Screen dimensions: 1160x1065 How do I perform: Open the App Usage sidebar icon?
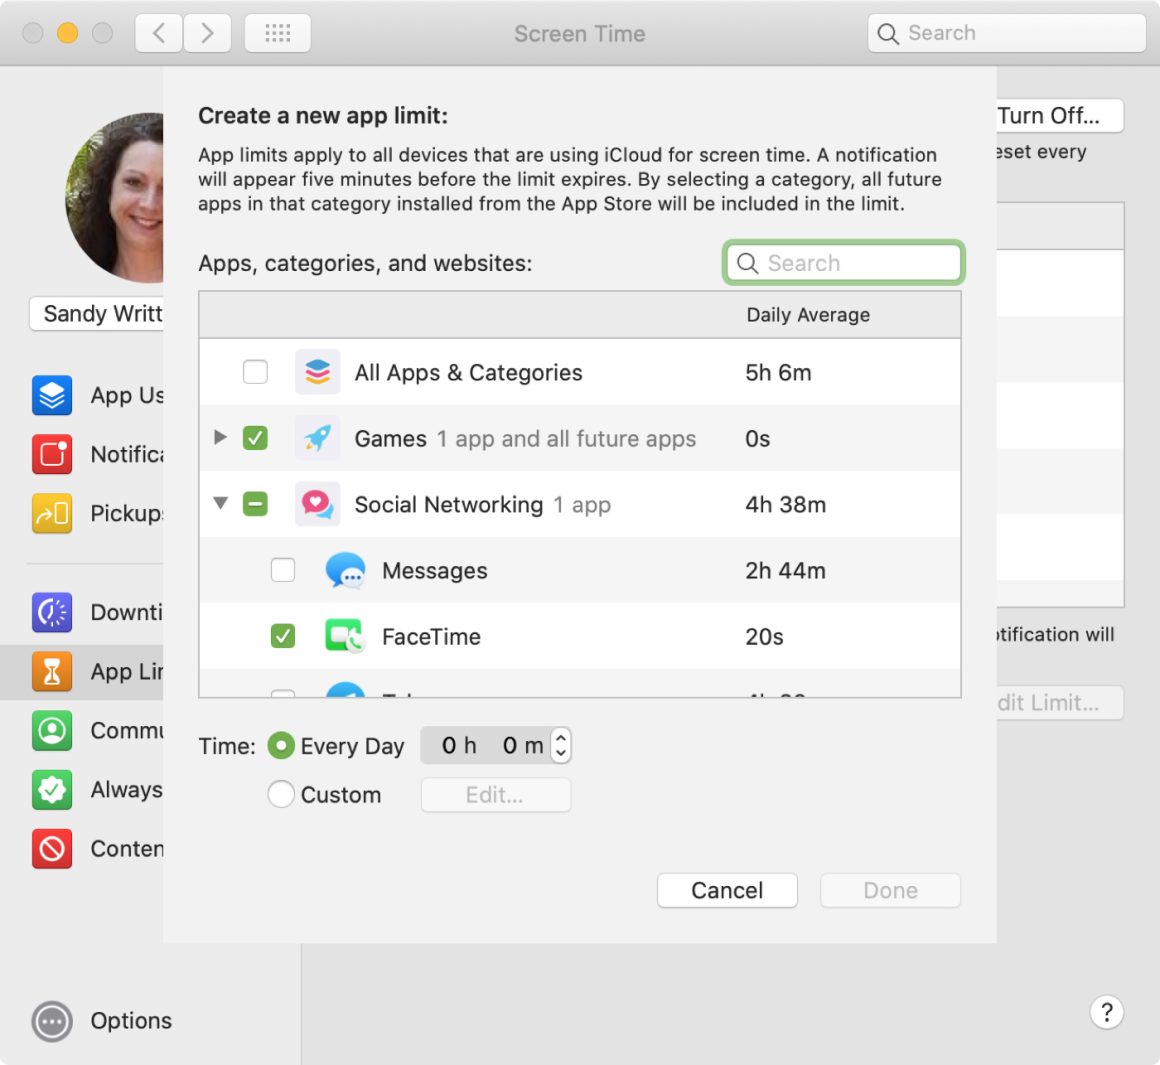(52, 395)
